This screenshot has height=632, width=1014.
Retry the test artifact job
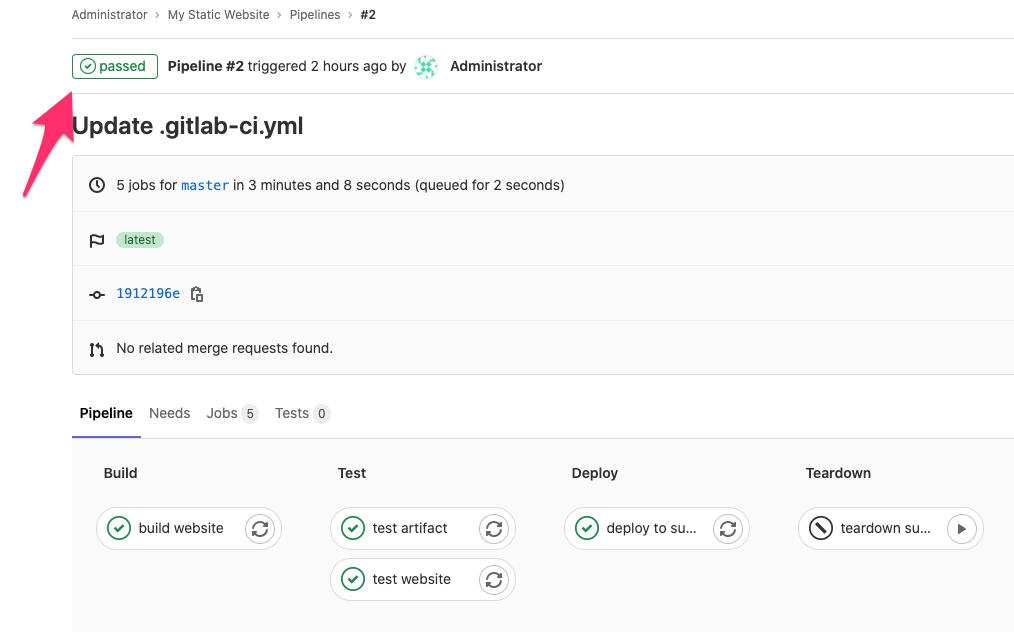tap(494, 528)
